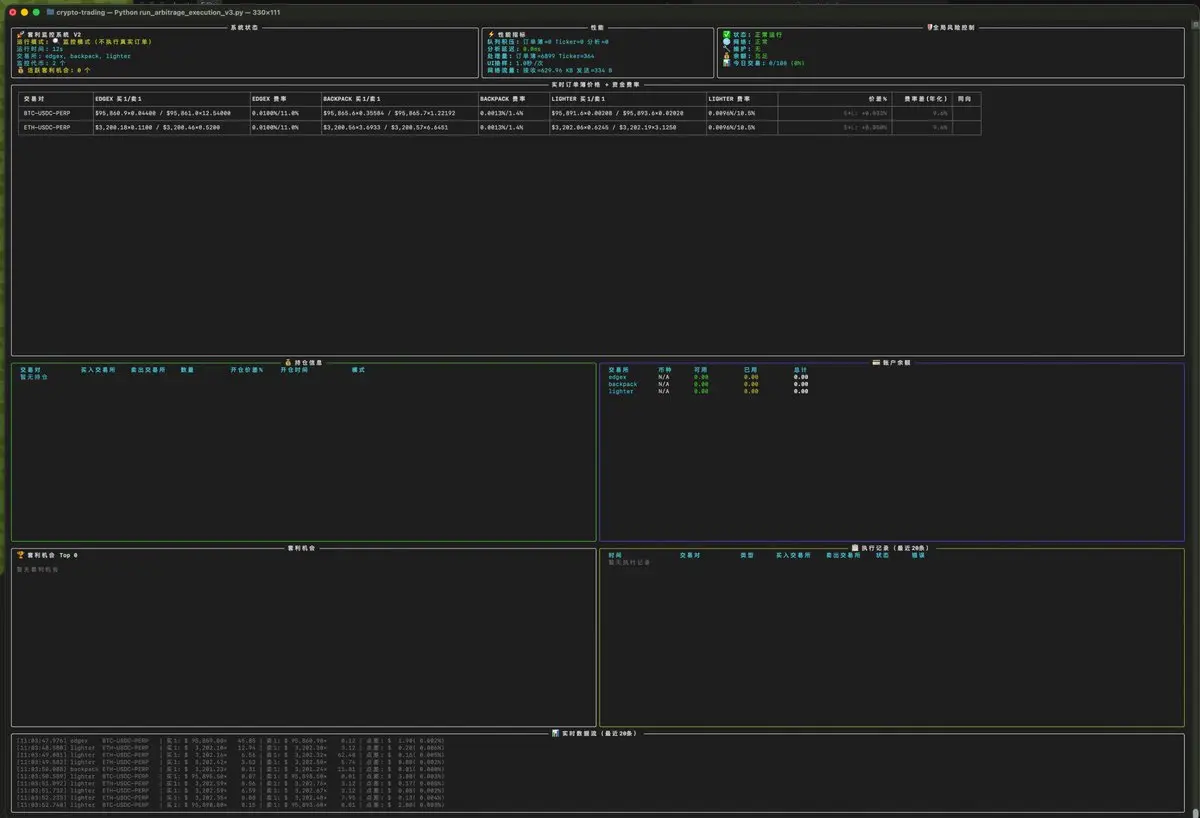The width and height of the screenshot is (1200, 818).
Task: Click the BACKPACK 费率 column header
Action: tap(502, 99)
